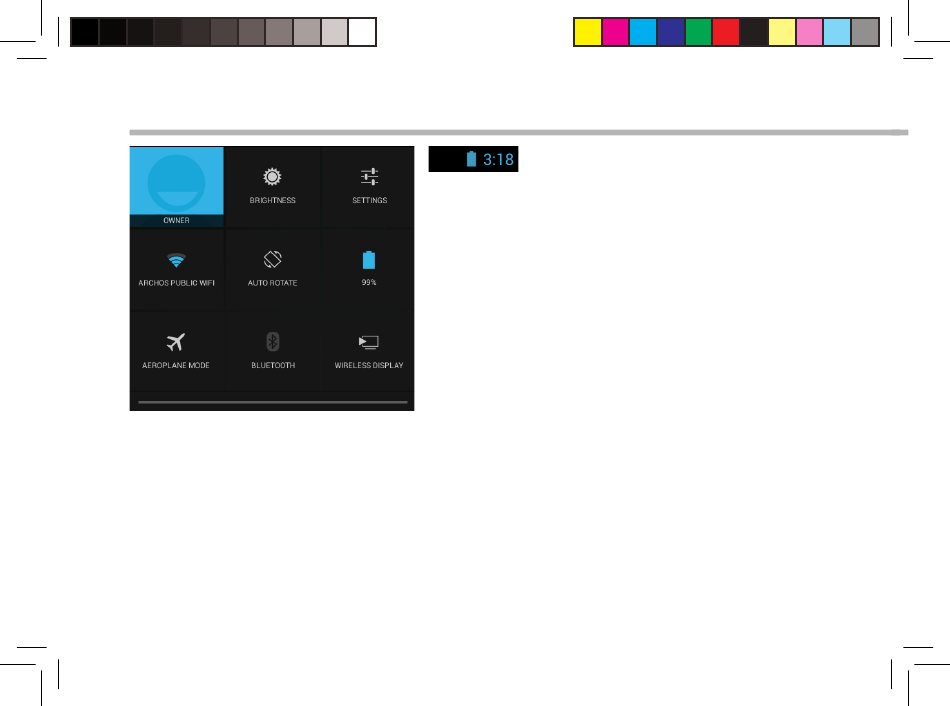Screen dimensions: 950x706
Task: Open Wireless Display casting option
Action: [368, 351]
